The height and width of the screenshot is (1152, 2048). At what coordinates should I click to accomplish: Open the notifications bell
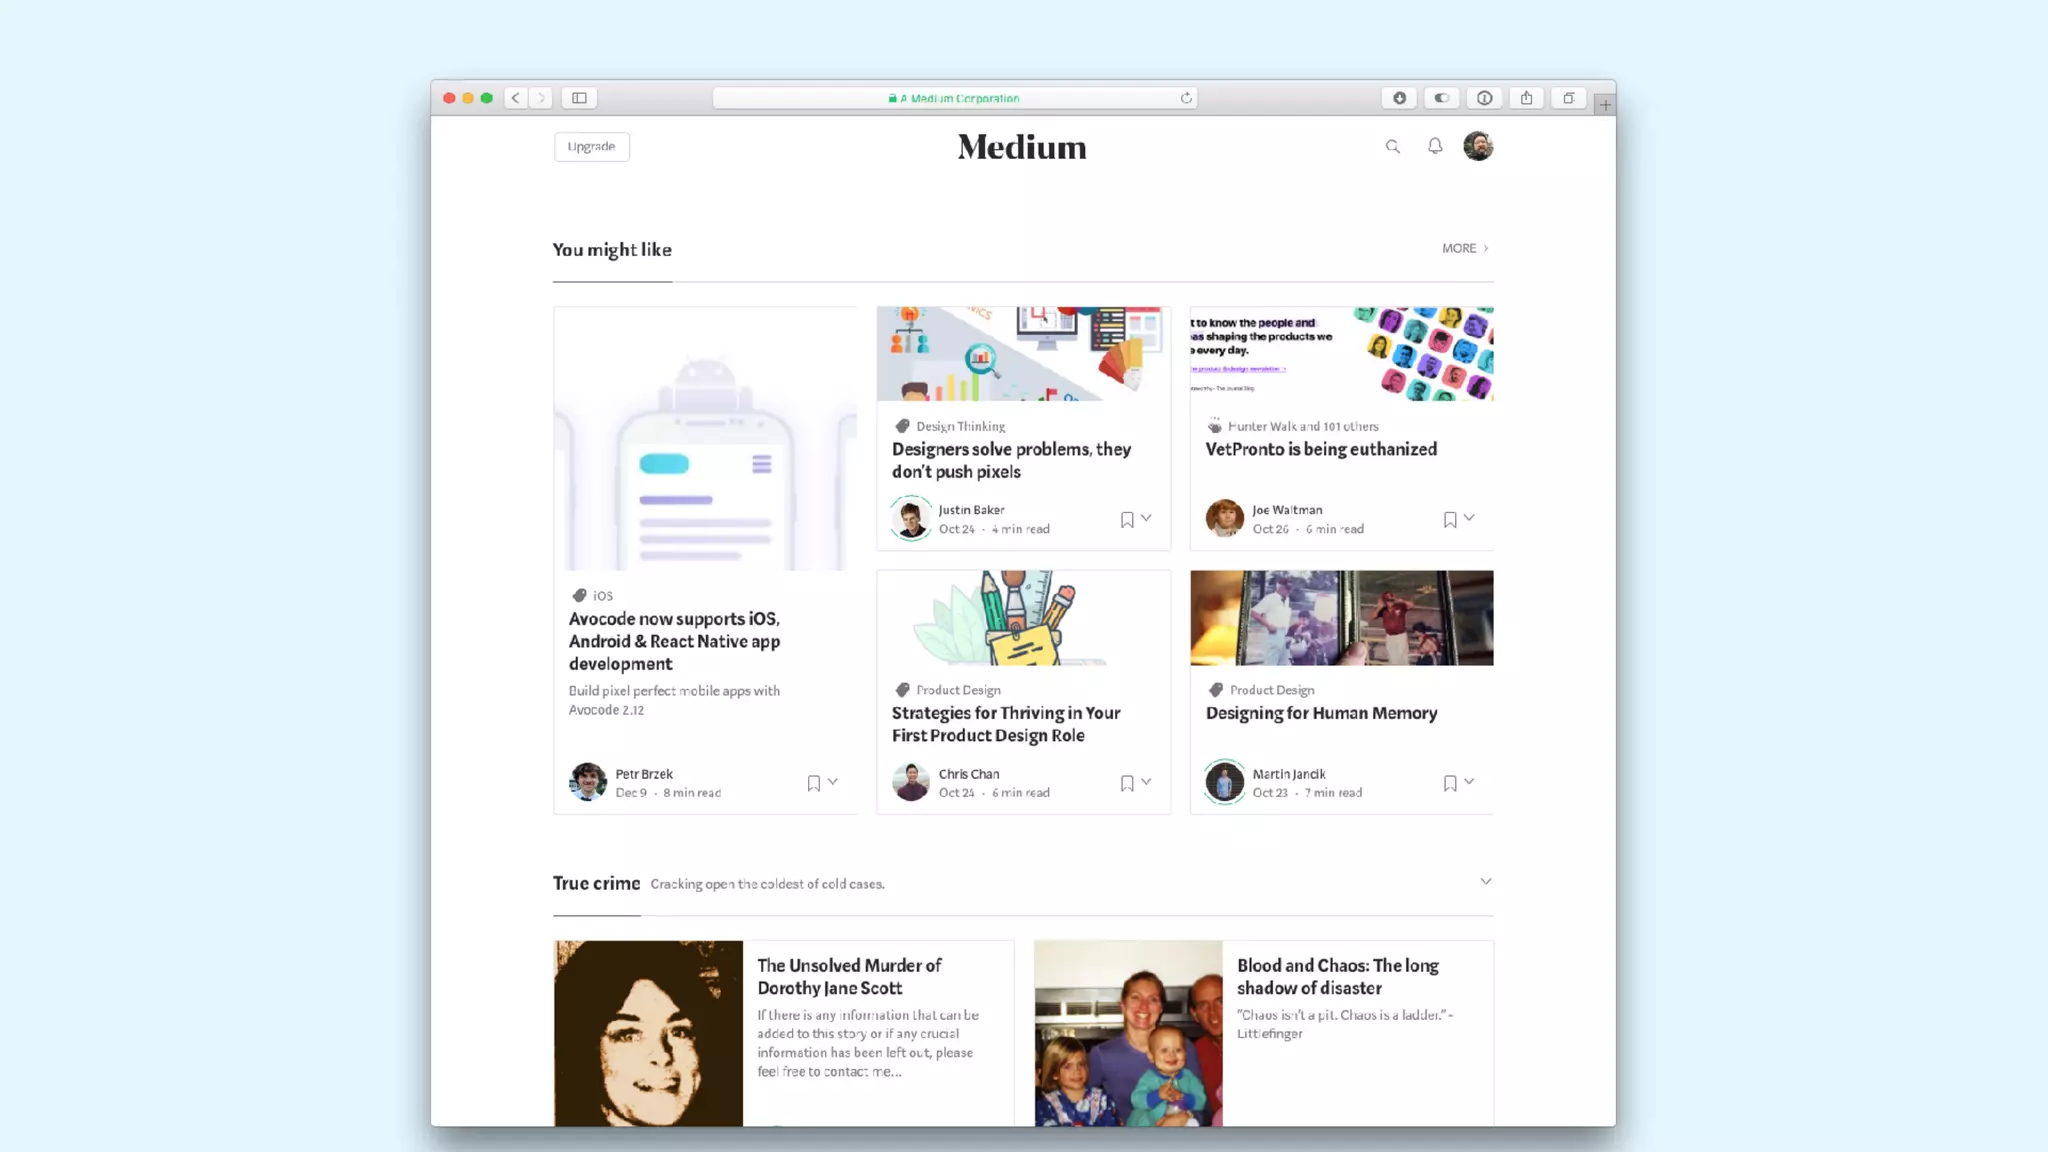[1435, 146]
